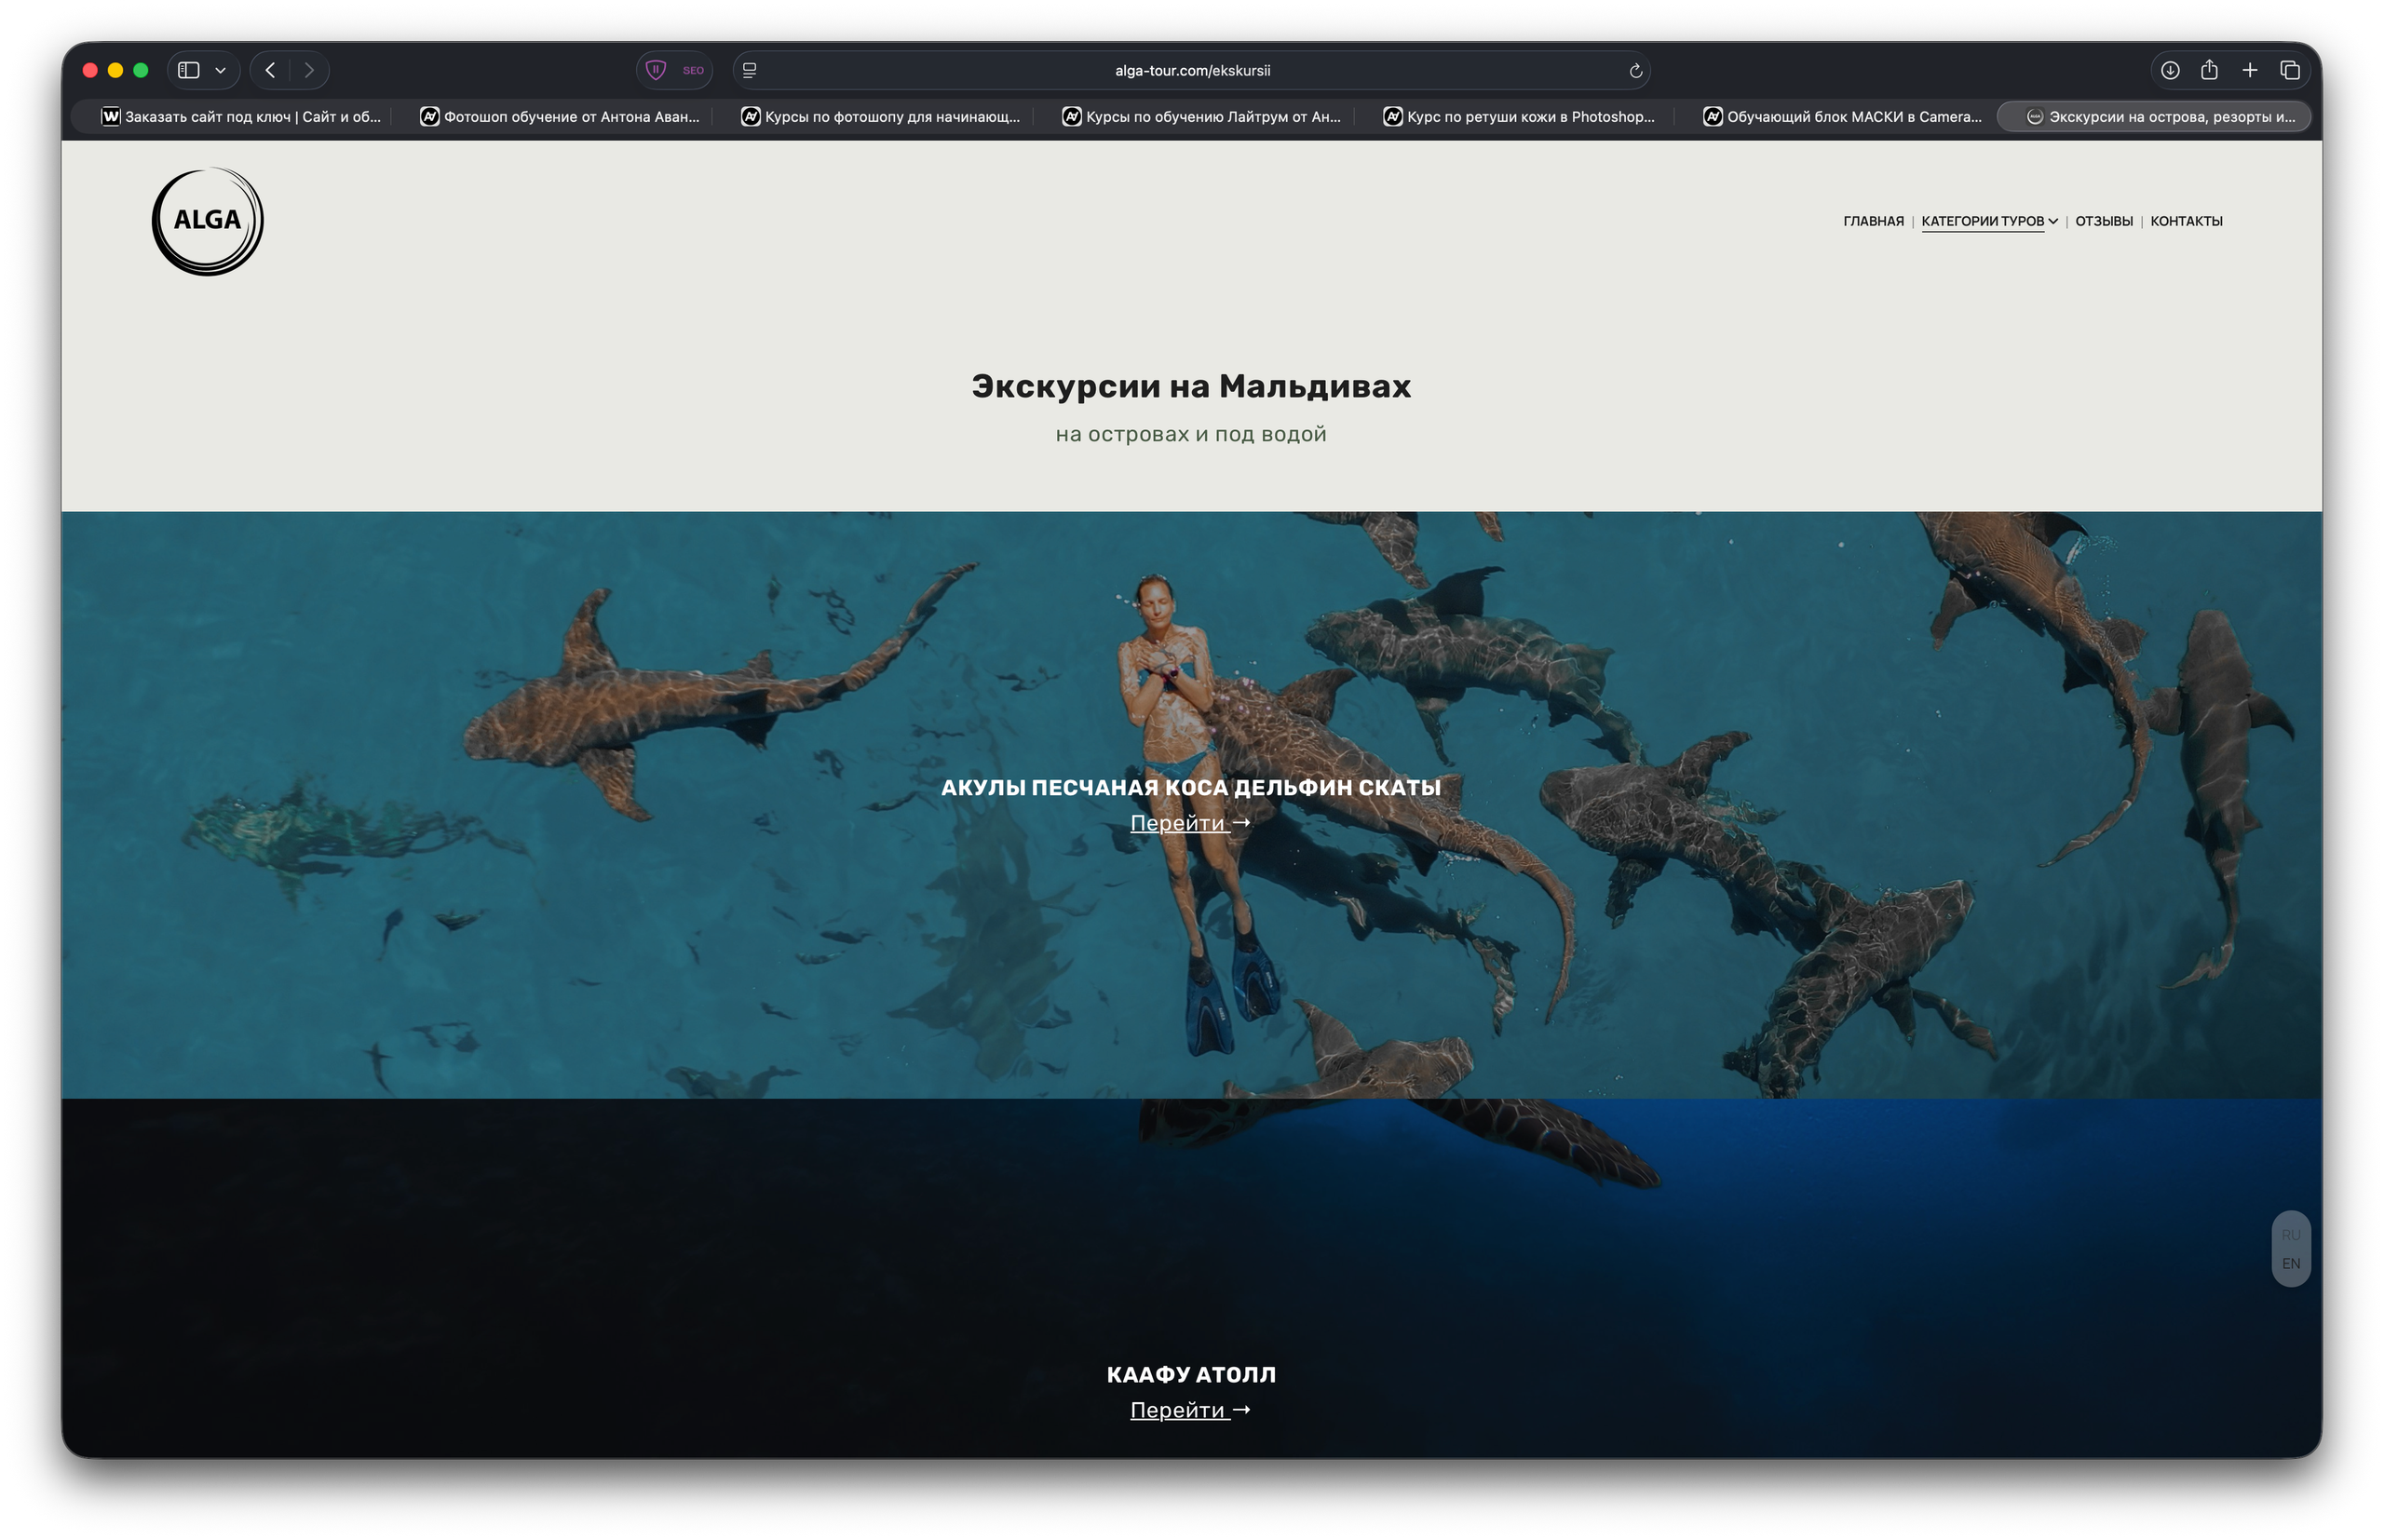Switch site language to EN

(2291, 1263)
